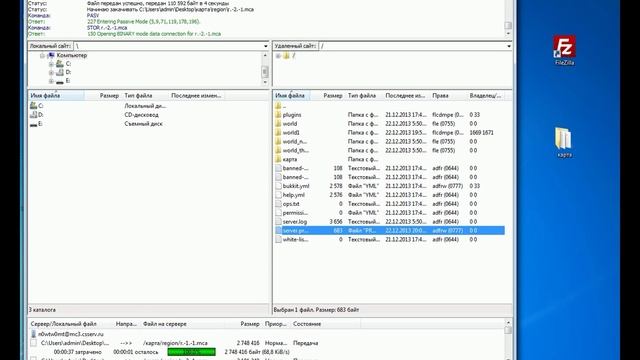Sort local files by Последнее измен... column
This screenshot has width=640, height=360.
(196, 96)
